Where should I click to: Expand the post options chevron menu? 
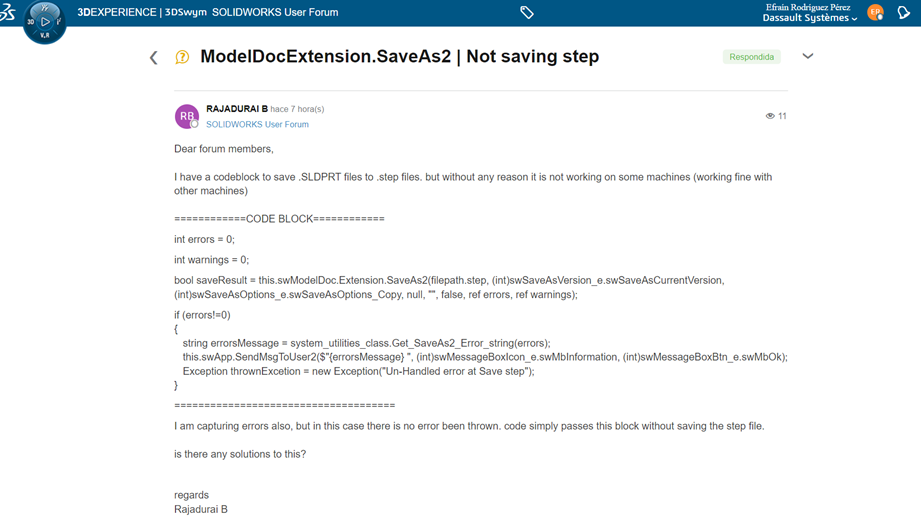click(x=808, y=56)
